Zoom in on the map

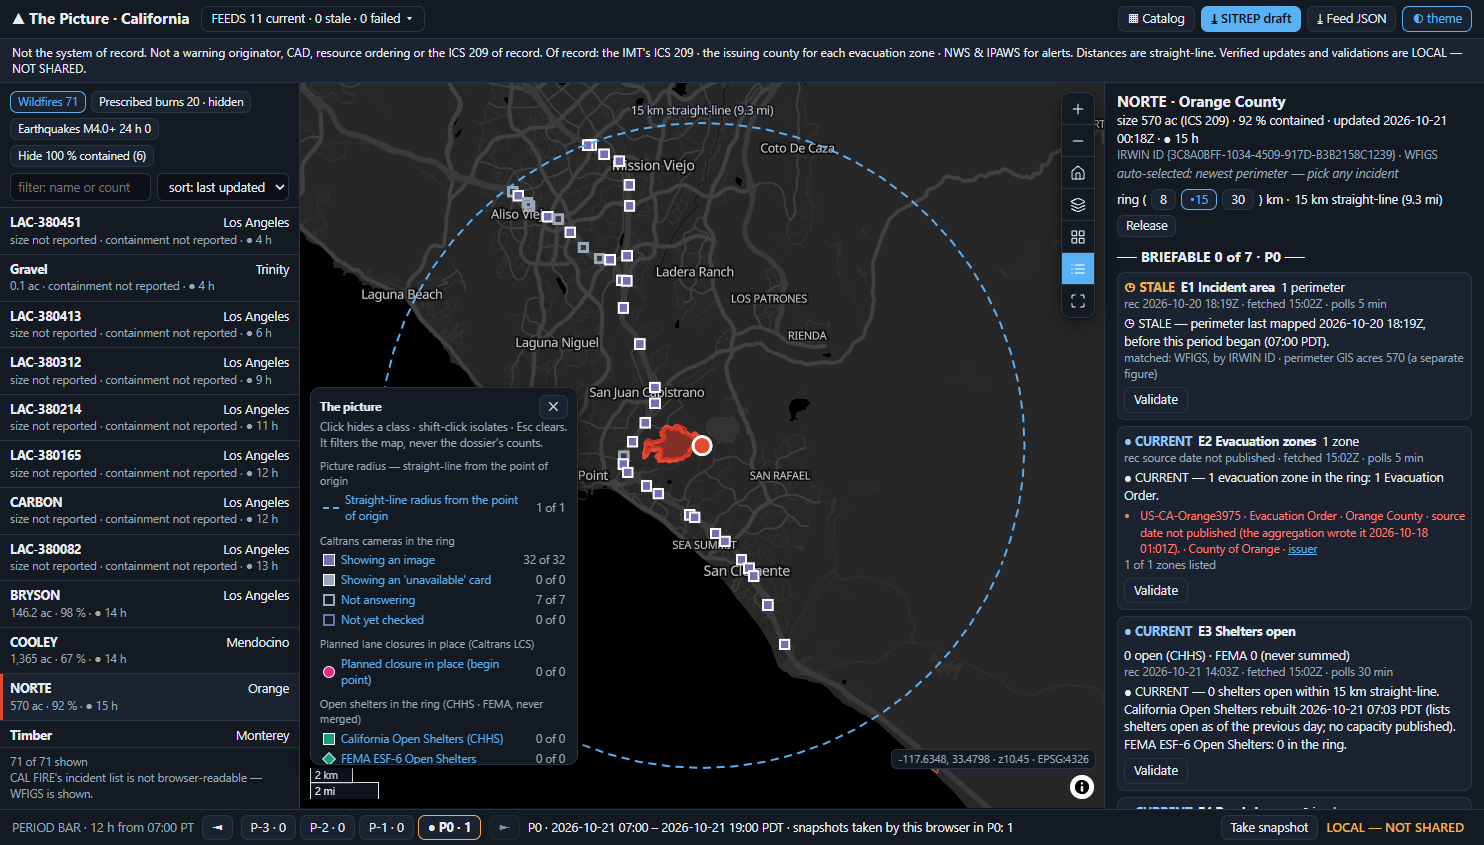[1077, 109]
